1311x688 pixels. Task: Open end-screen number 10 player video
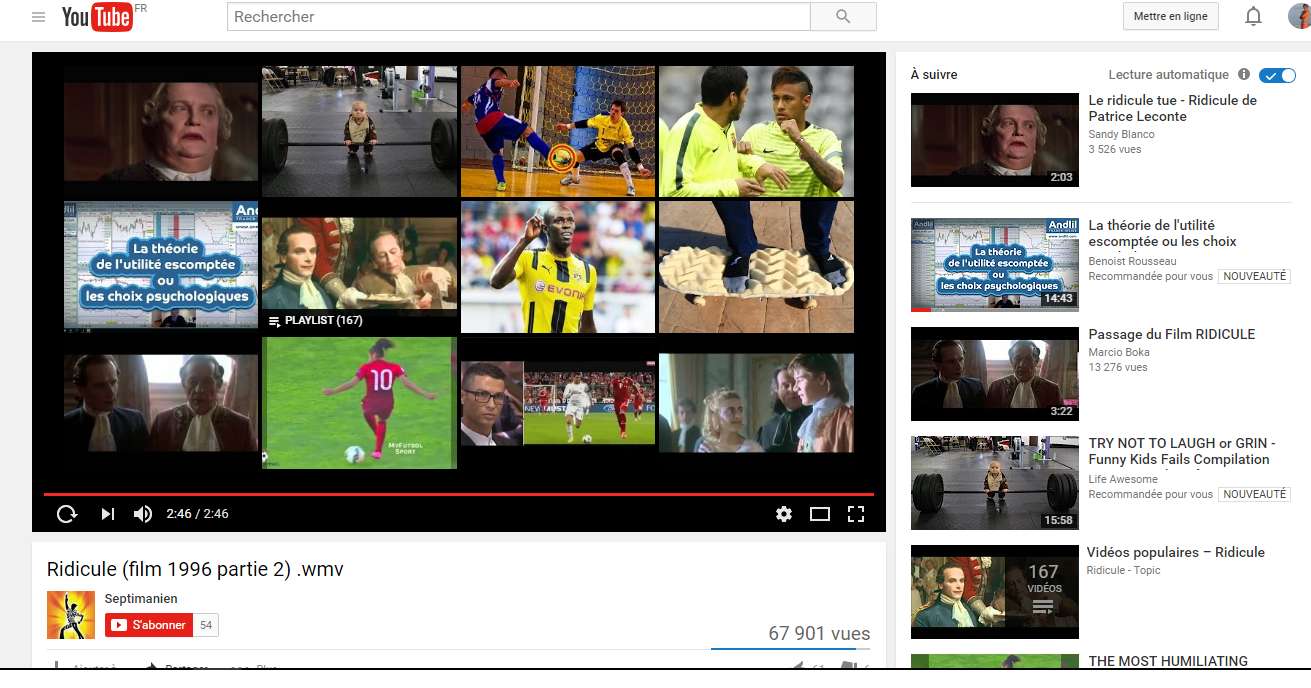359,403
